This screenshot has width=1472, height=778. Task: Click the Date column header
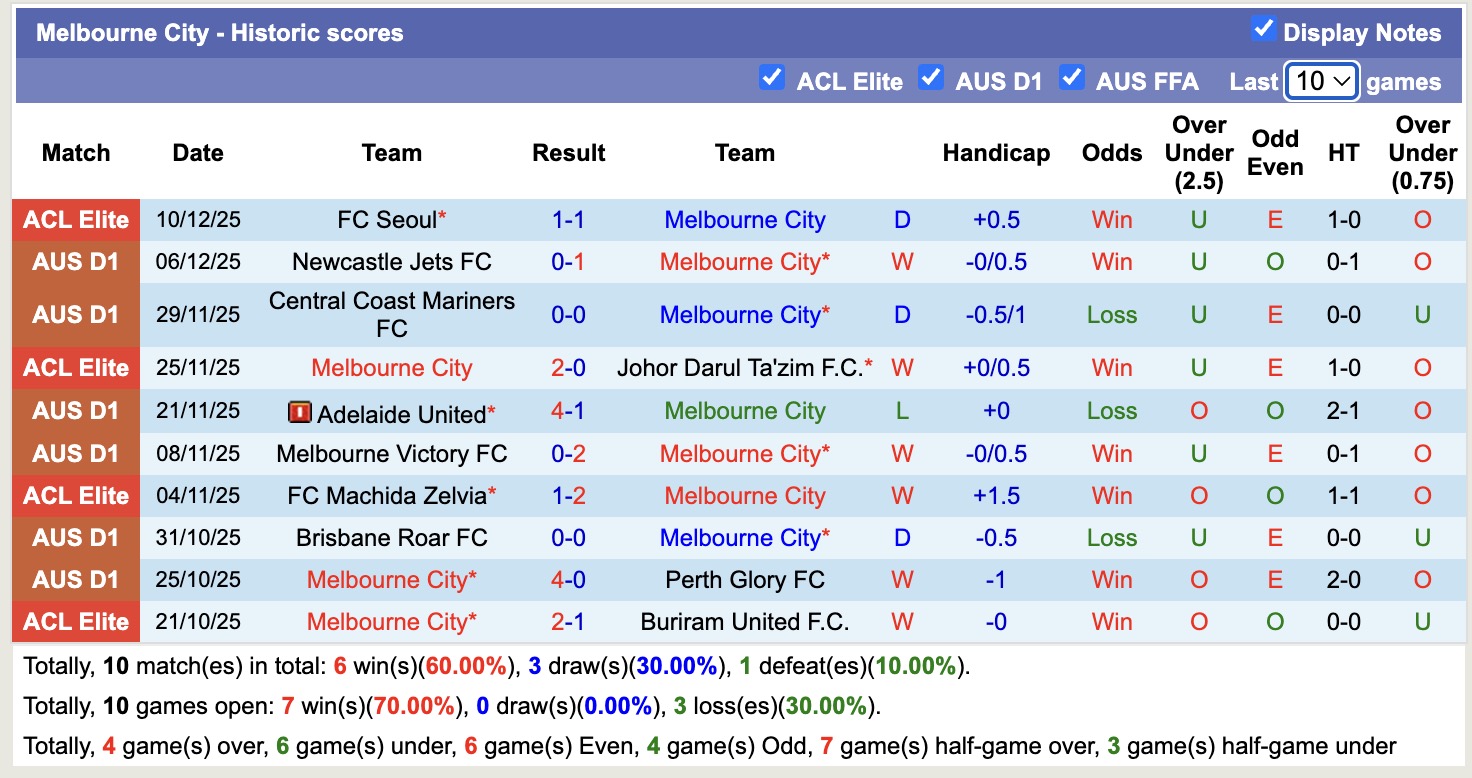click(x=197, y=153)
